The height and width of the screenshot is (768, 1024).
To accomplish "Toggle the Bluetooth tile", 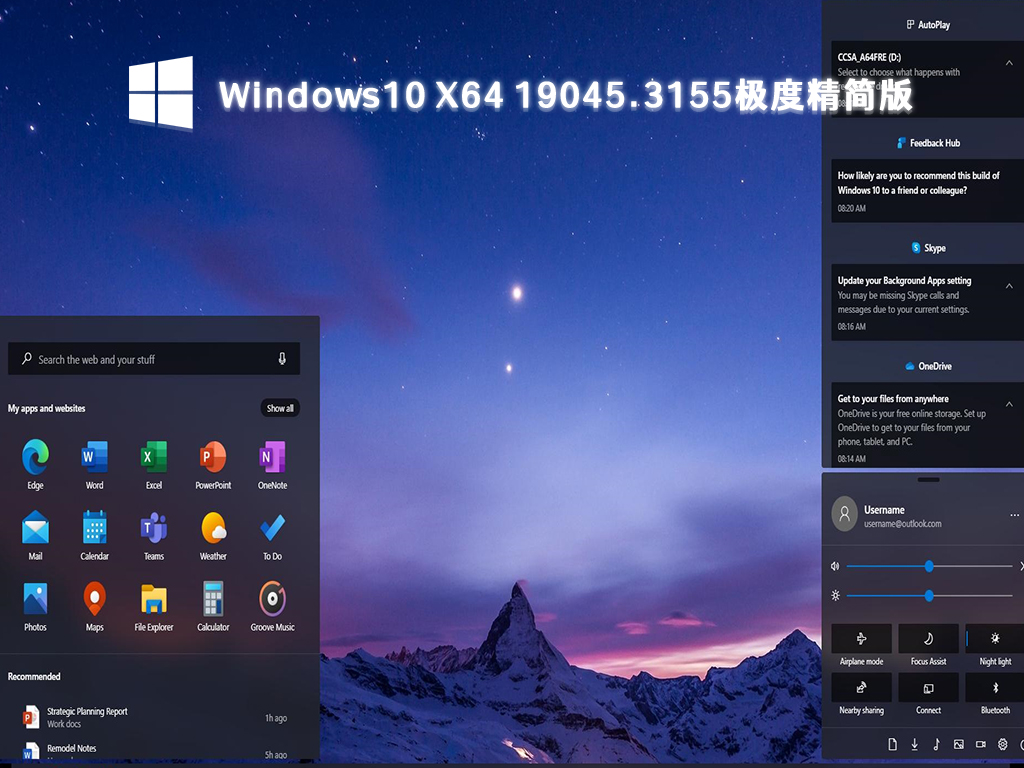I will [995, 688].
